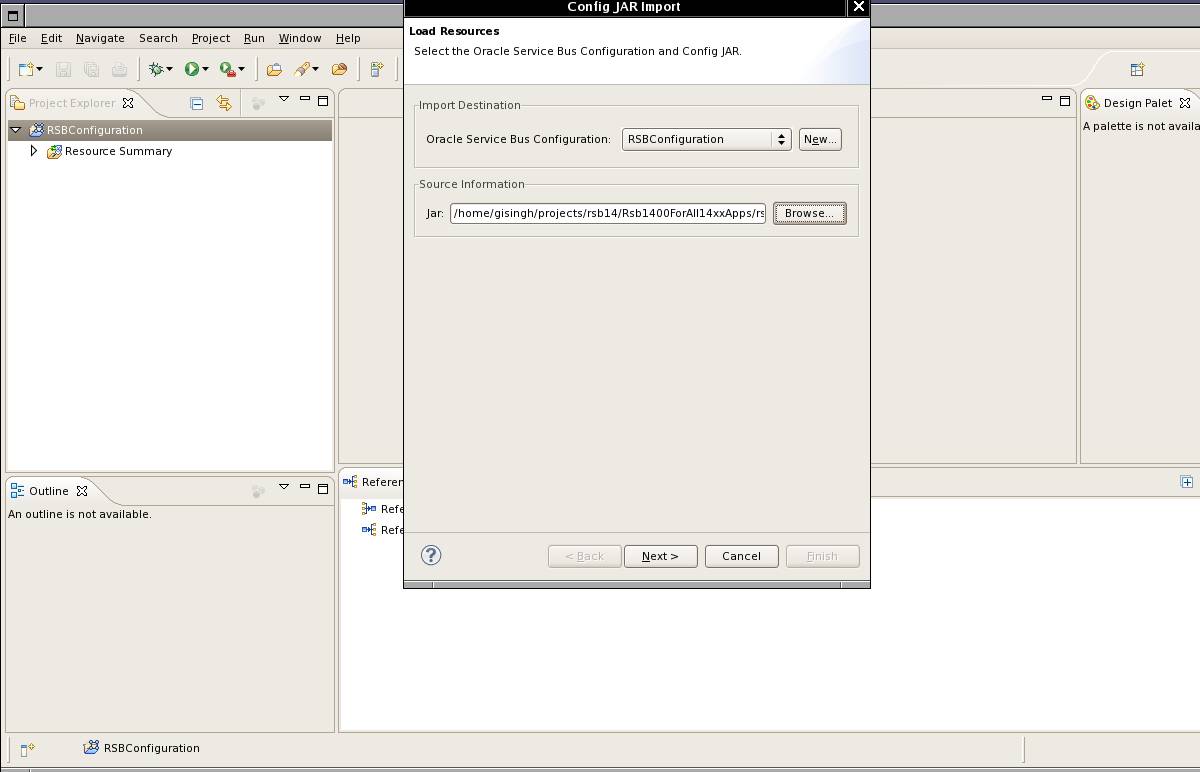This screenshot has width=1200, height=772.
Task: Click the Save All toolbar icon
Action: [x=91, y=69]
